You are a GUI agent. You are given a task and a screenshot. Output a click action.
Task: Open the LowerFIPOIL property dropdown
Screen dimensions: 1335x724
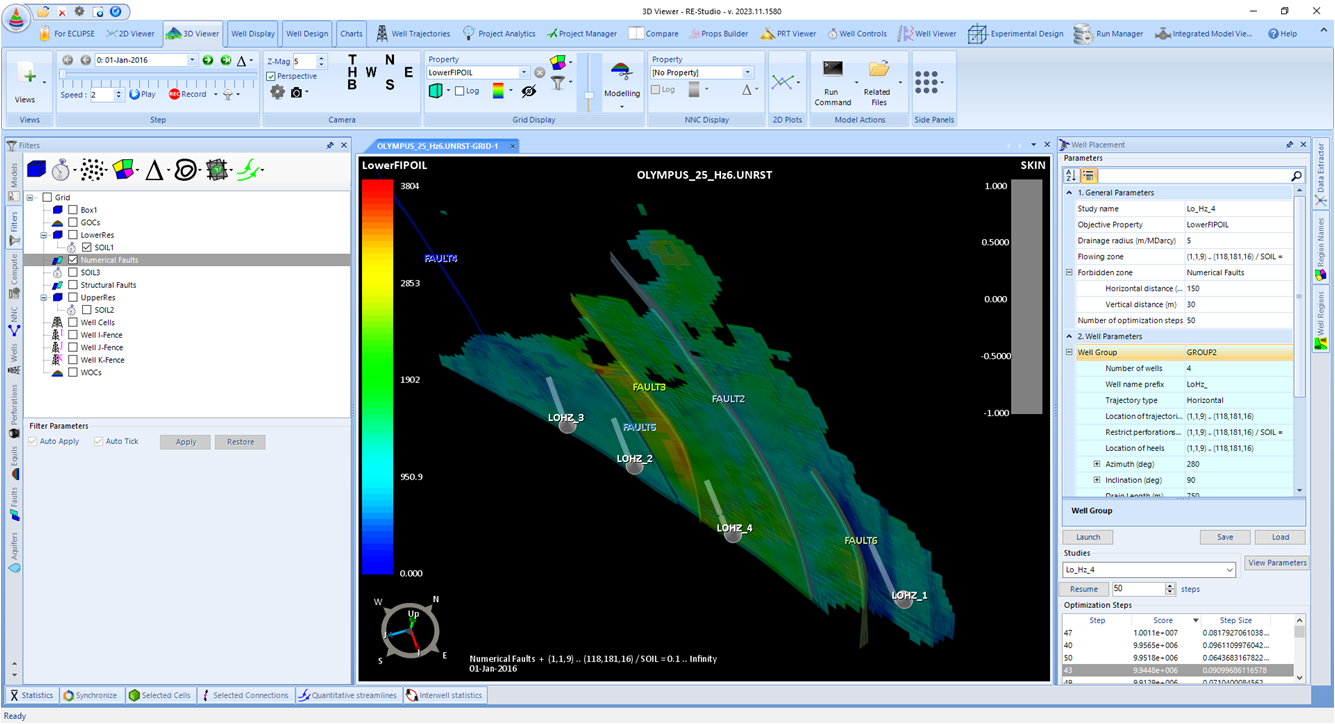click(524, 73)
